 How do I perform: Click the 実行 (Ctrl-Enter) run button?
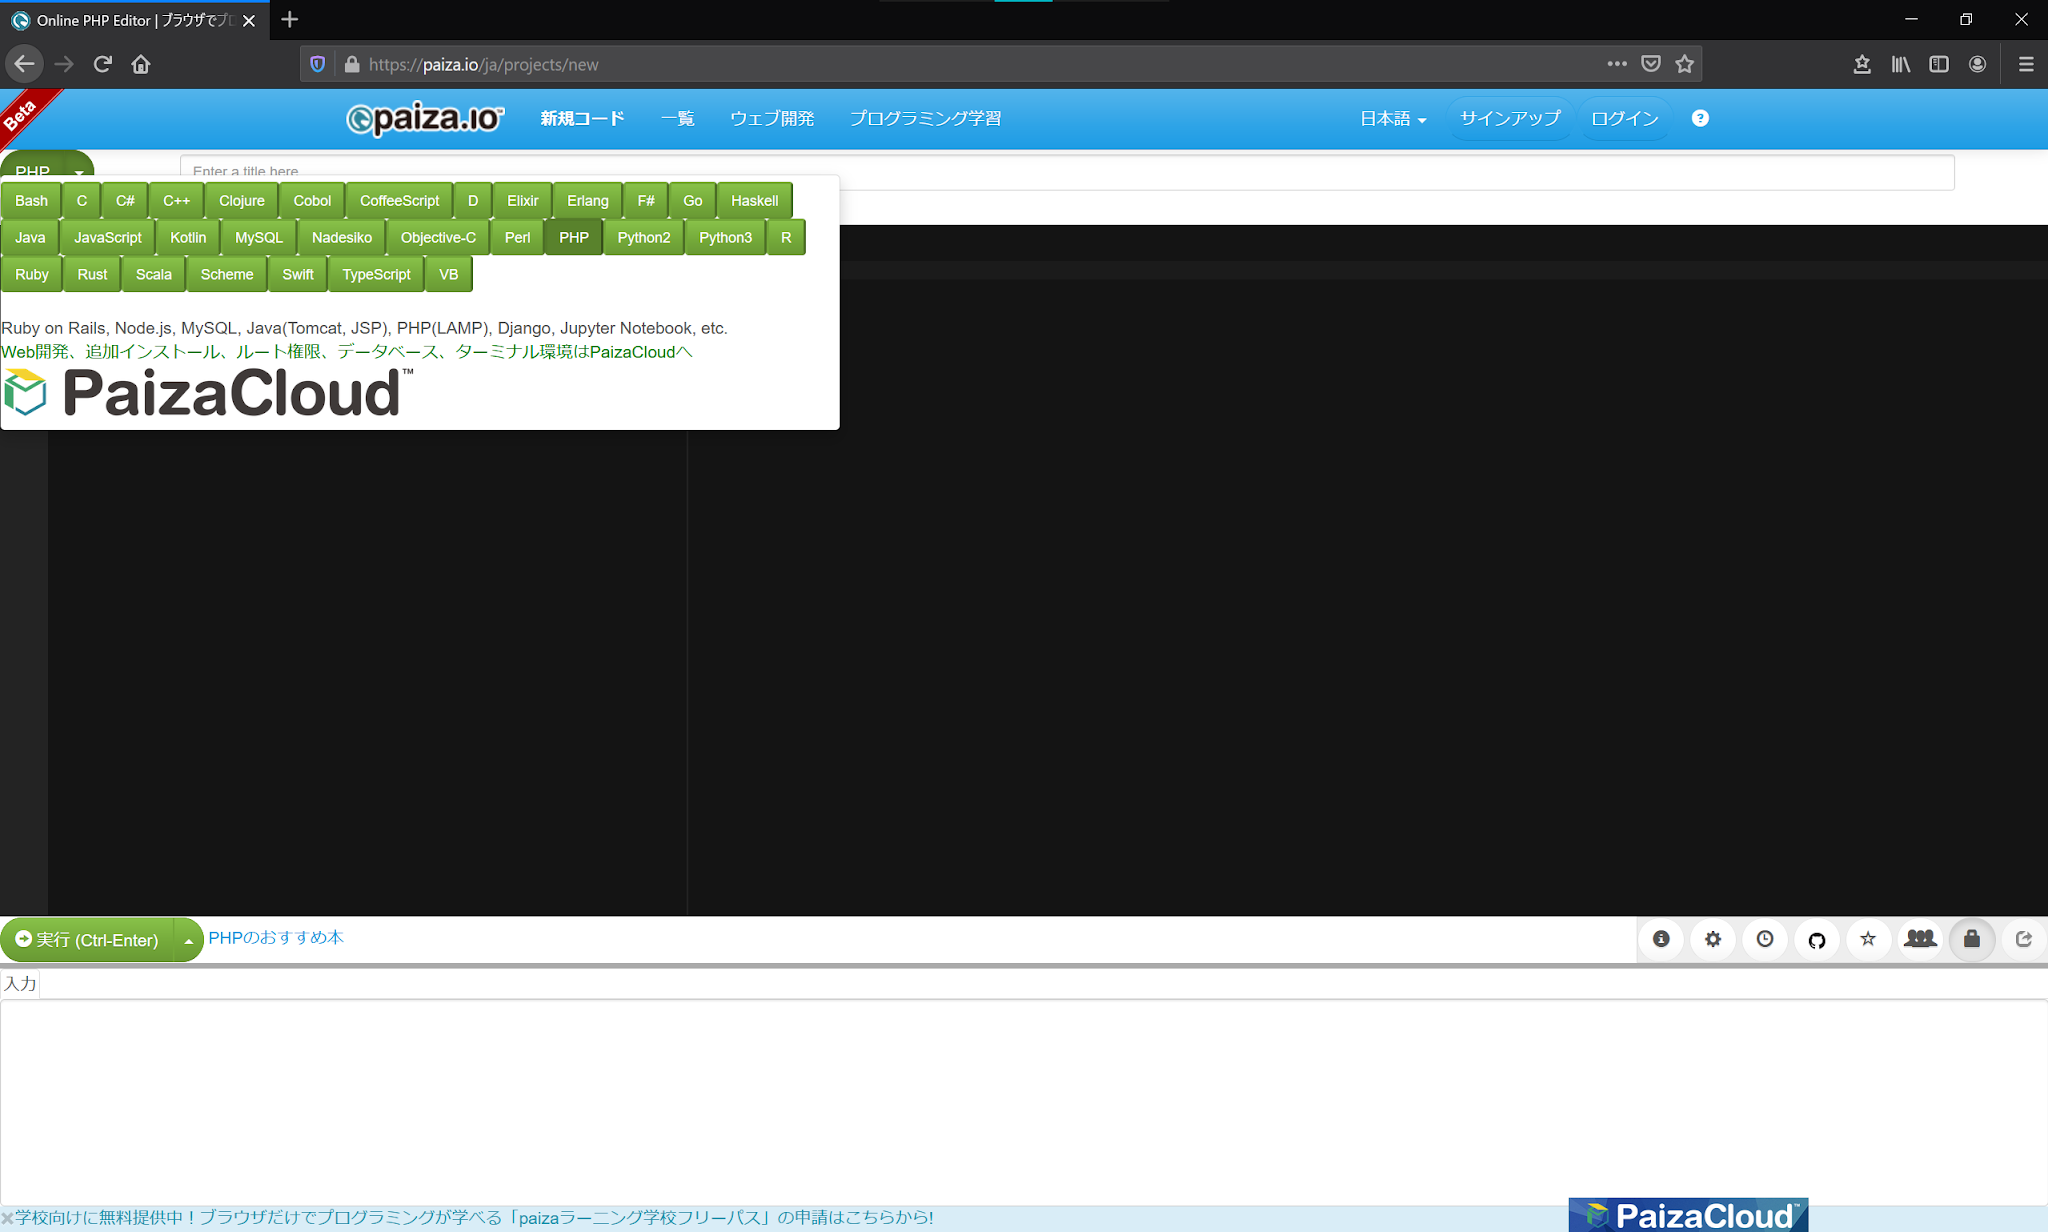90,940
